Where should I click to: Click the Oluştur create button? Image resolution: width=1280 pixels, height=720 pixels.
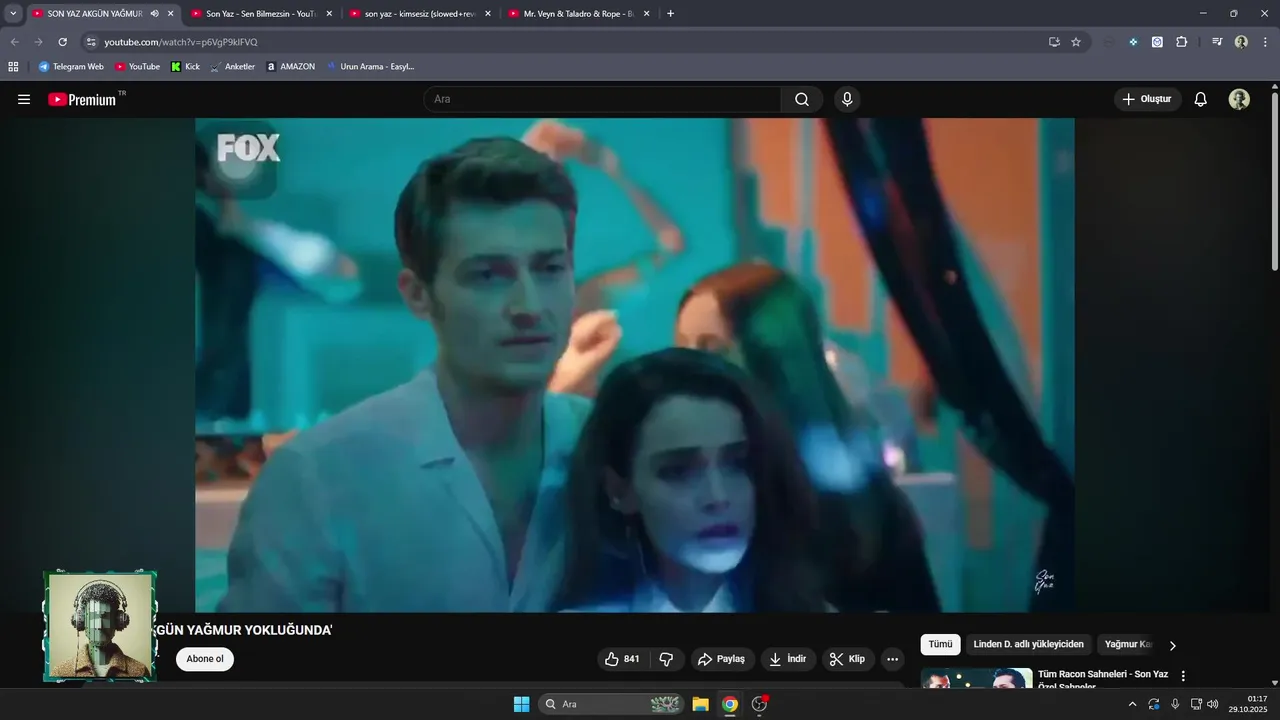1147,99
